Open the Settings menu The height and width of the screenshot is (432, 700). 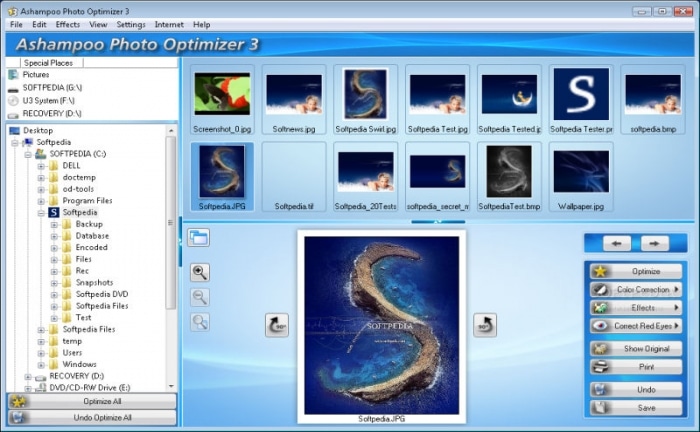(131, 25)
